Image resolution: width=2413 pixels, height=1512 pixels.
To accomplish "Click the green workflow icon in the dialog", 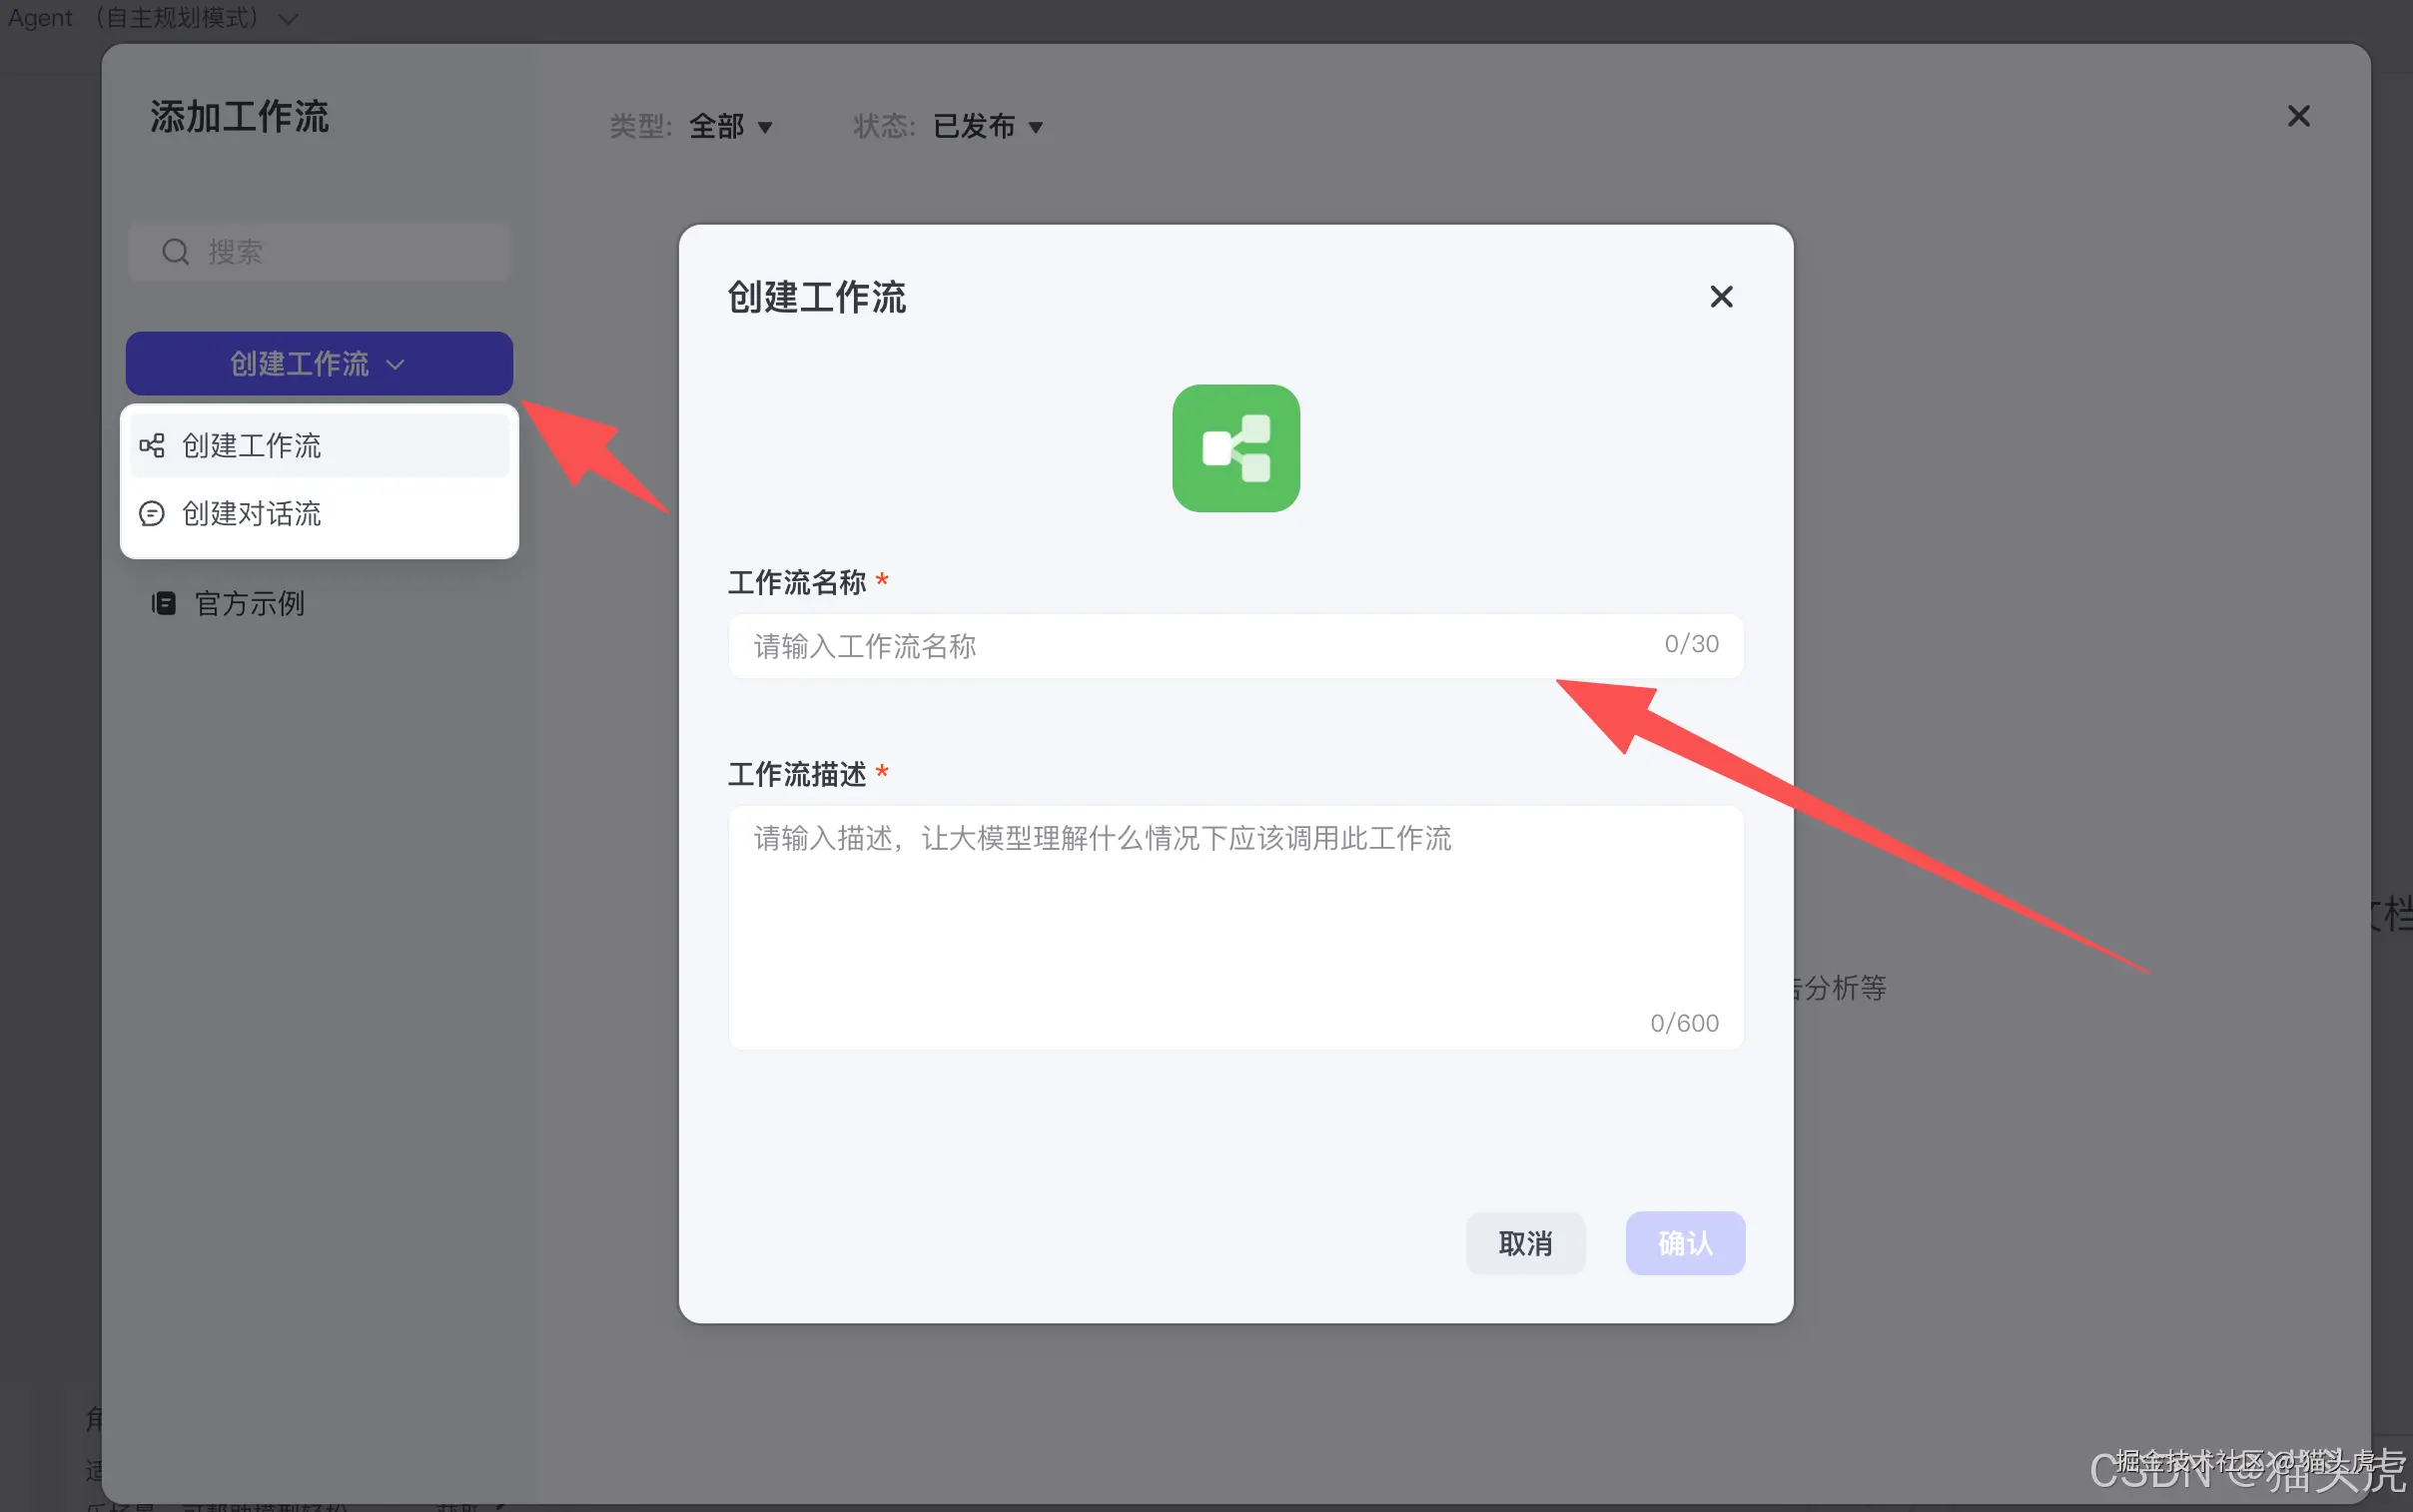I will (x=1235, y=448).
